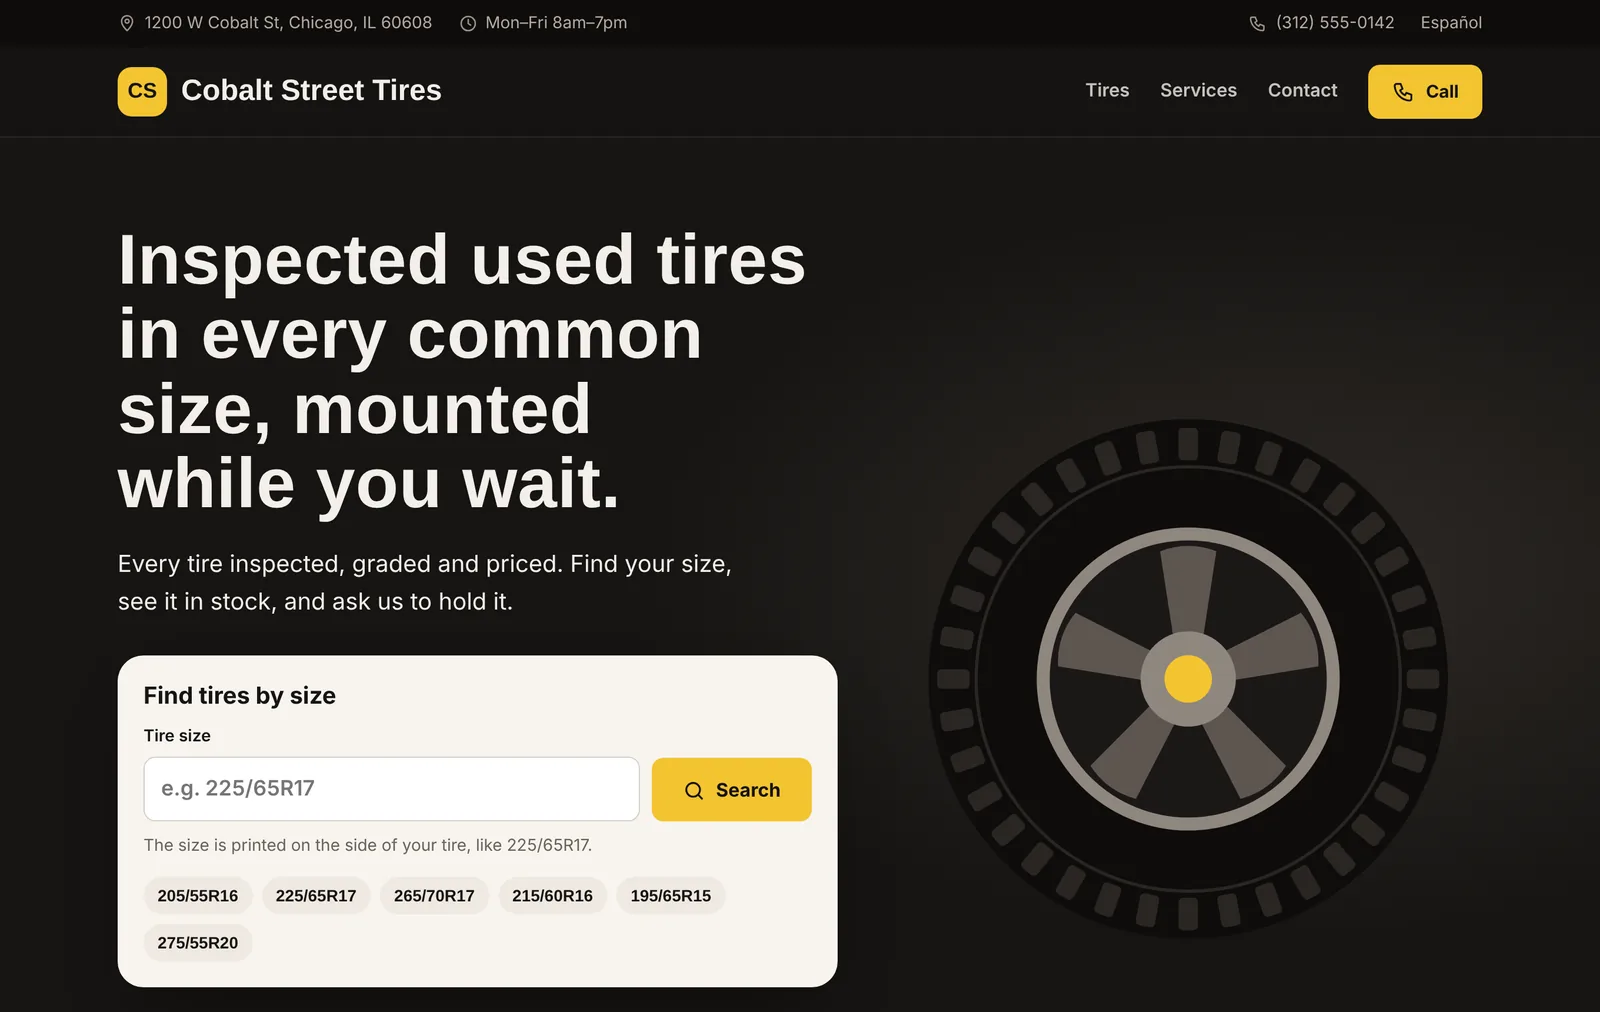Click the Search button
The height and width of the screenshot is (1012, 1600).
pos(732,790)
